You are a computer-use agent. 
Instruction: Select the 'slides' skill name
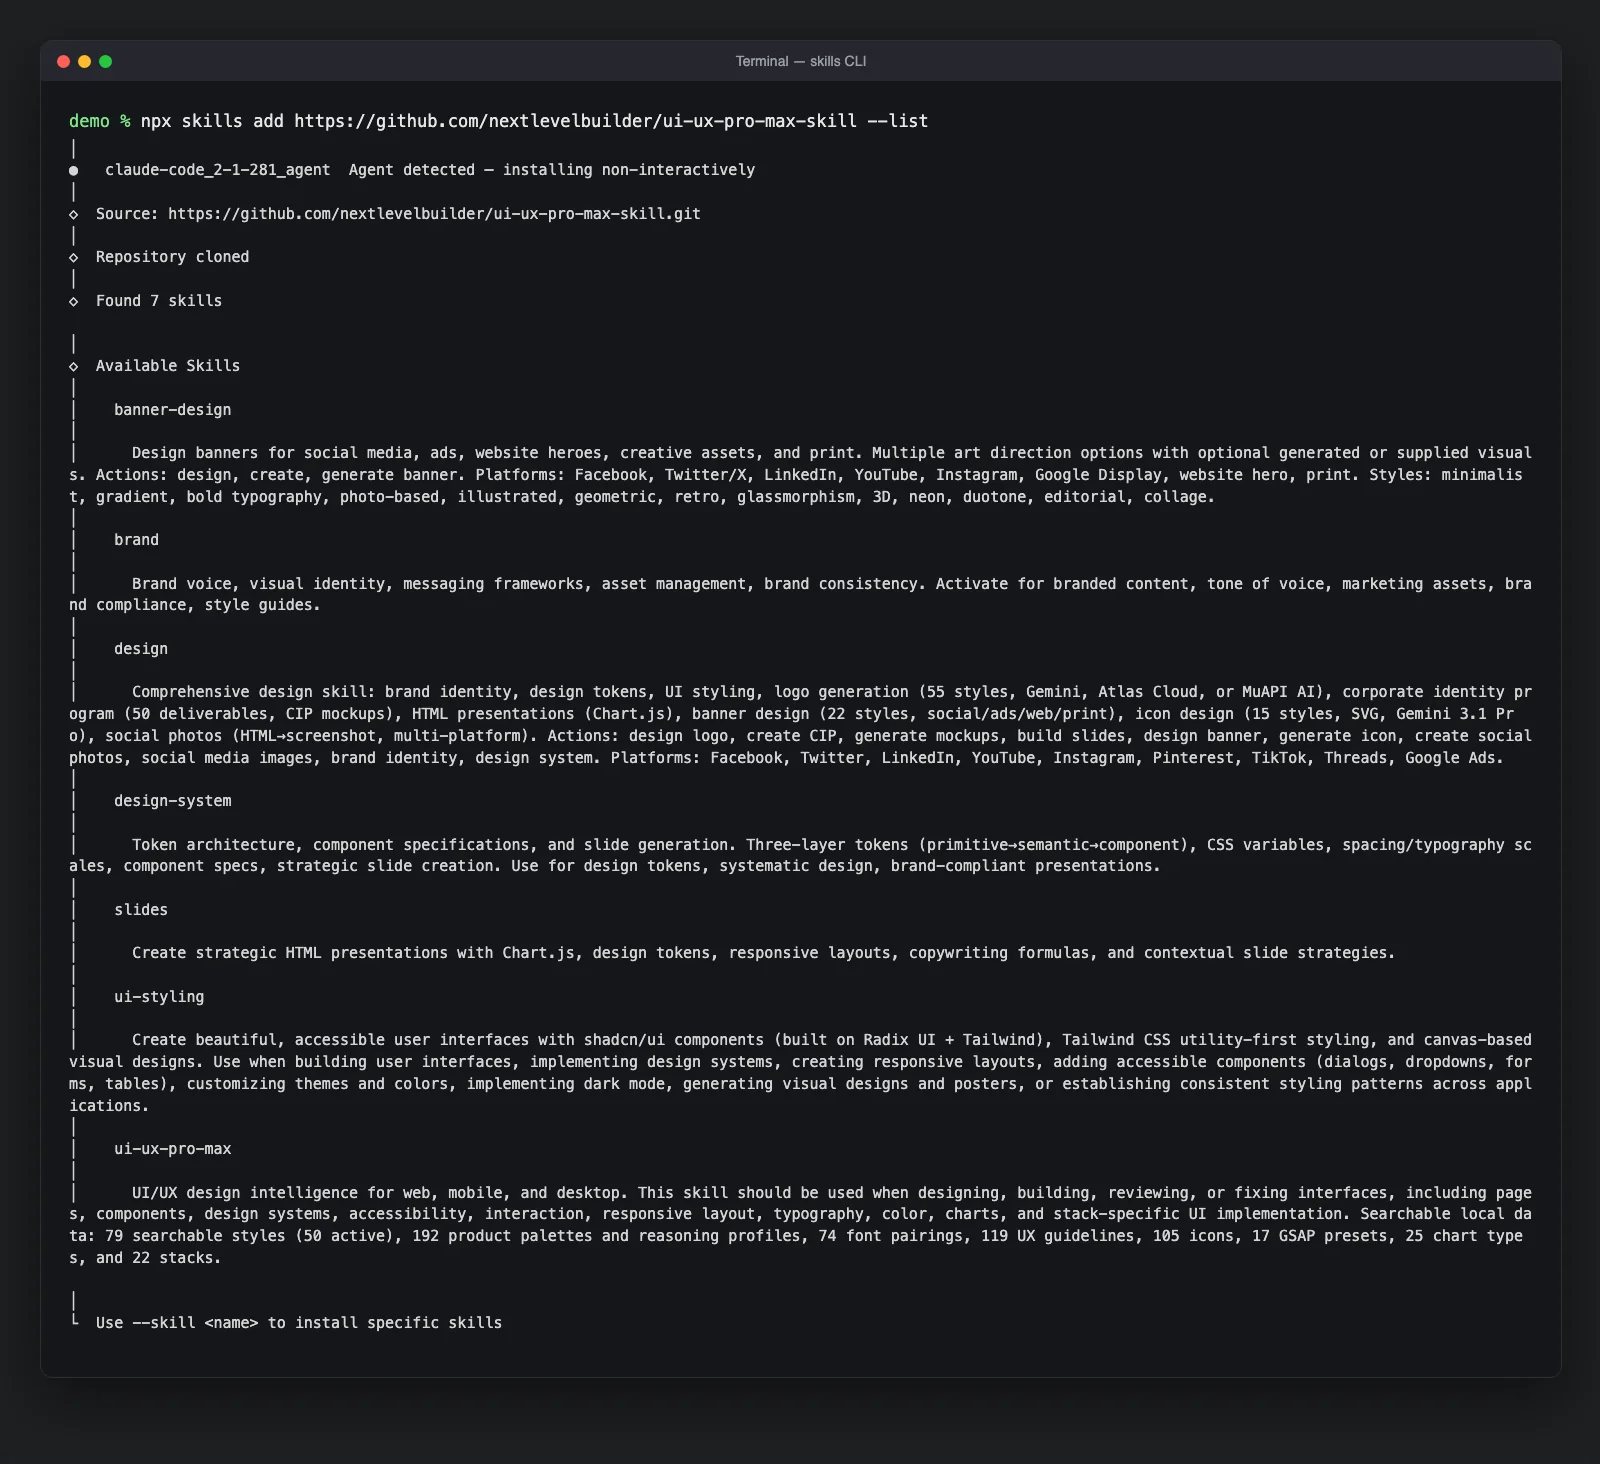click(x=141, y=910)
